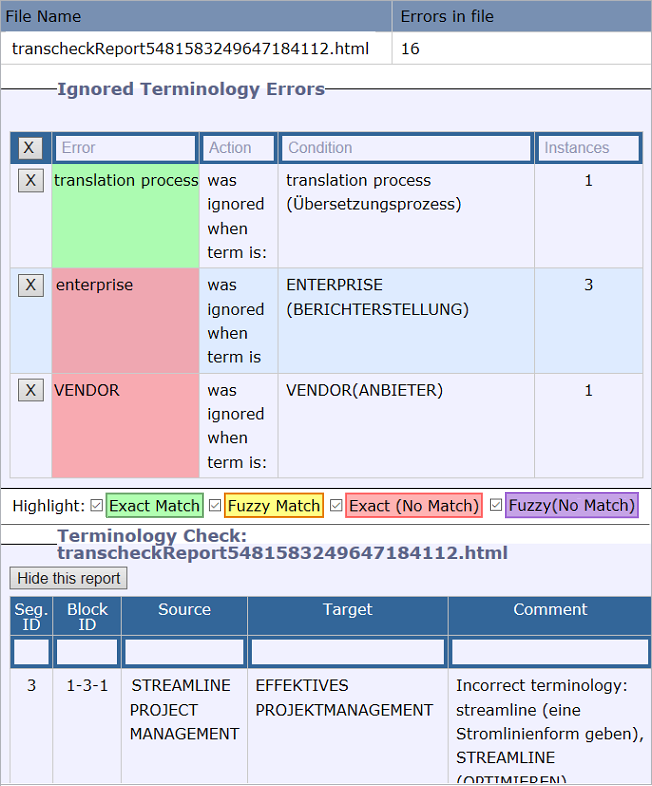This screenshot has width=652, height=786.
Task: Click the purple Fuzzy(No Match) color label
Action: point(571,506)
